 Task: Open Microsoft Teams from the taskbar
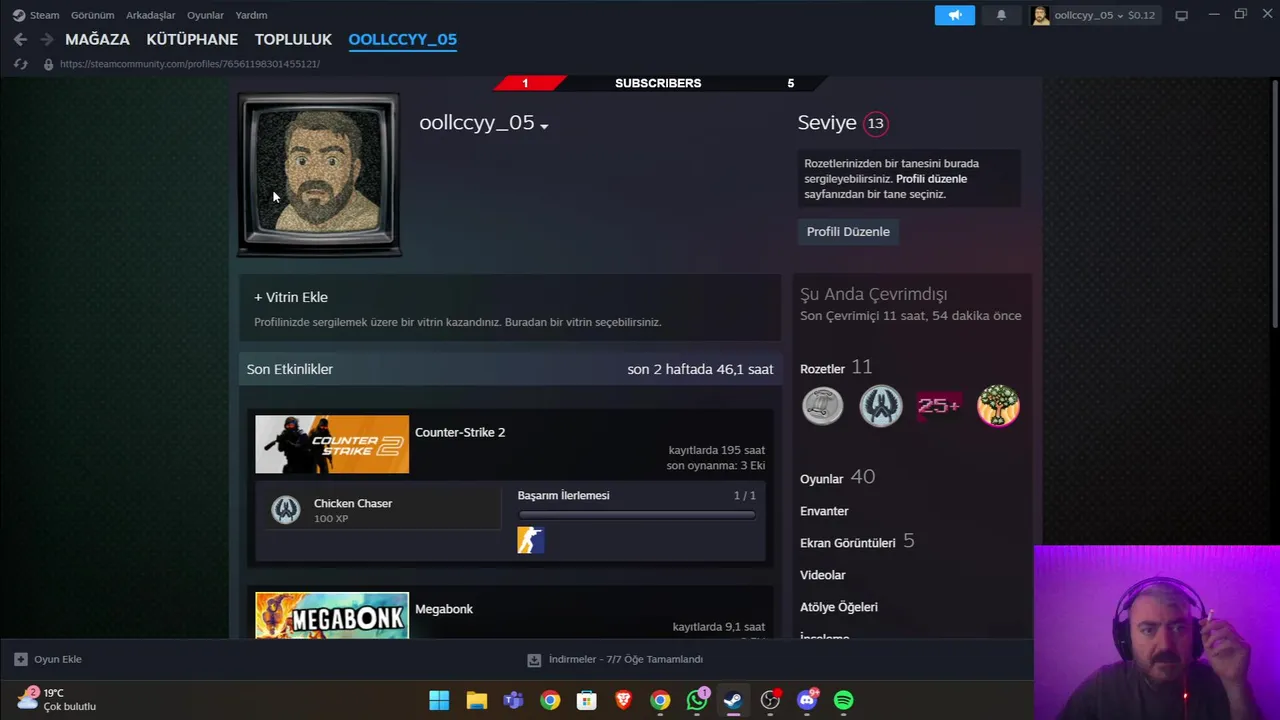tap(513, 700)
